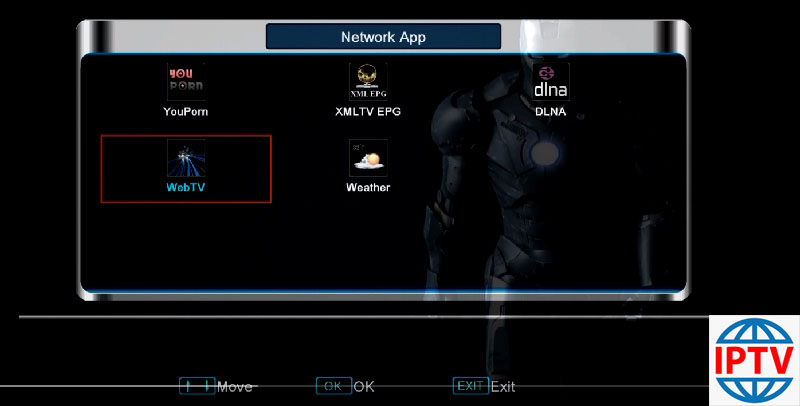Click the Move arrows key icon

click(x=197, y=386)
